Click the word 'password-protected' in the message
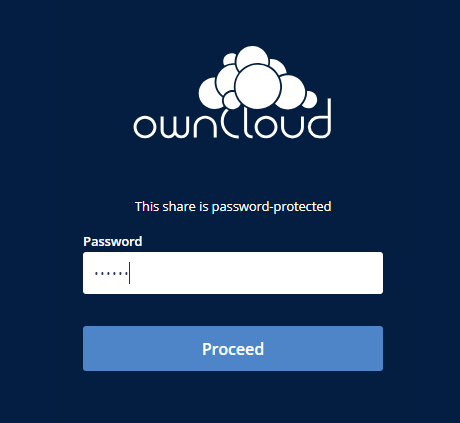 point(271,207)
